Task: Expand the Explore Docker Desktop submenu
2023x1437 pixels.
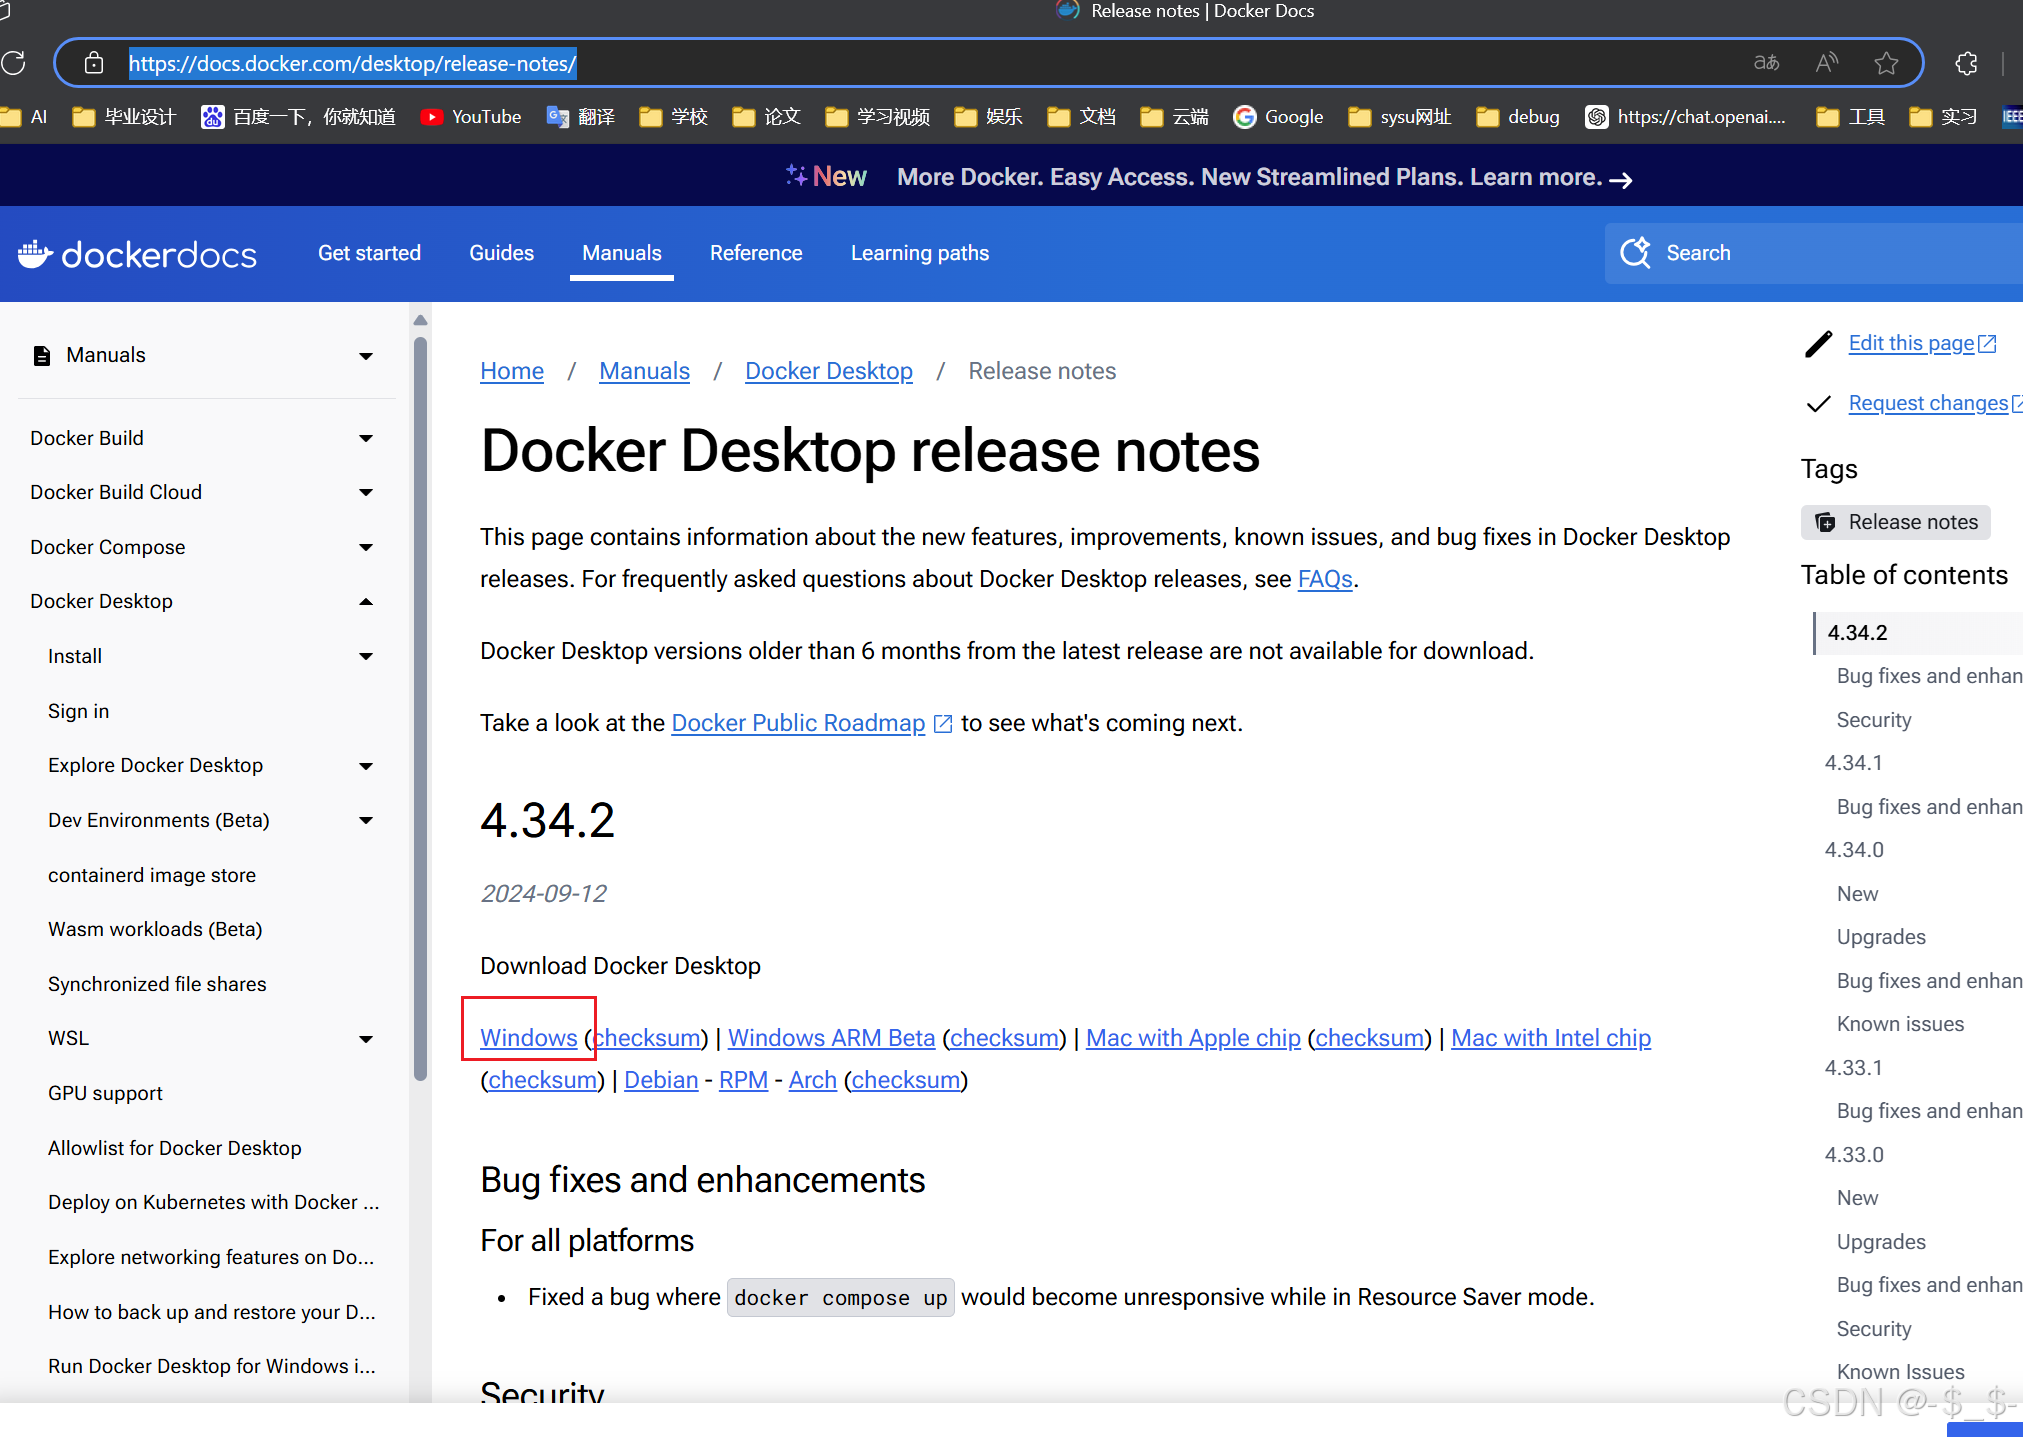Action: tap(366, 767)
